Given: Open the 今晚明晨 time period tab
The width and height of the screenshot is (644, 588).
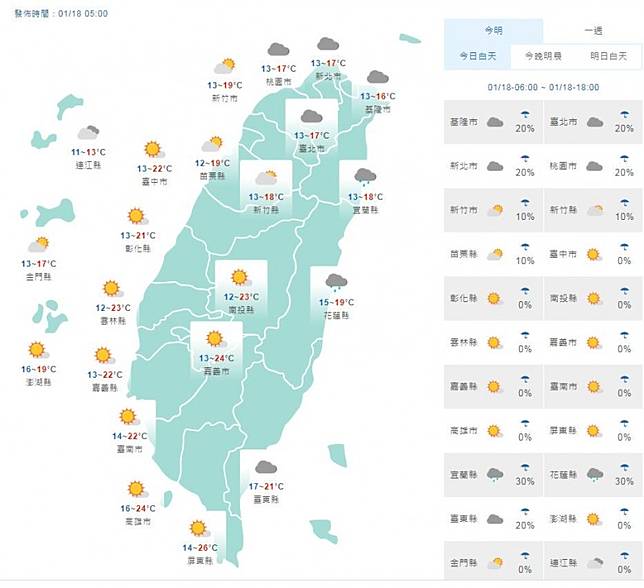Looking at the screenshot, I should [x=543, y=56].
